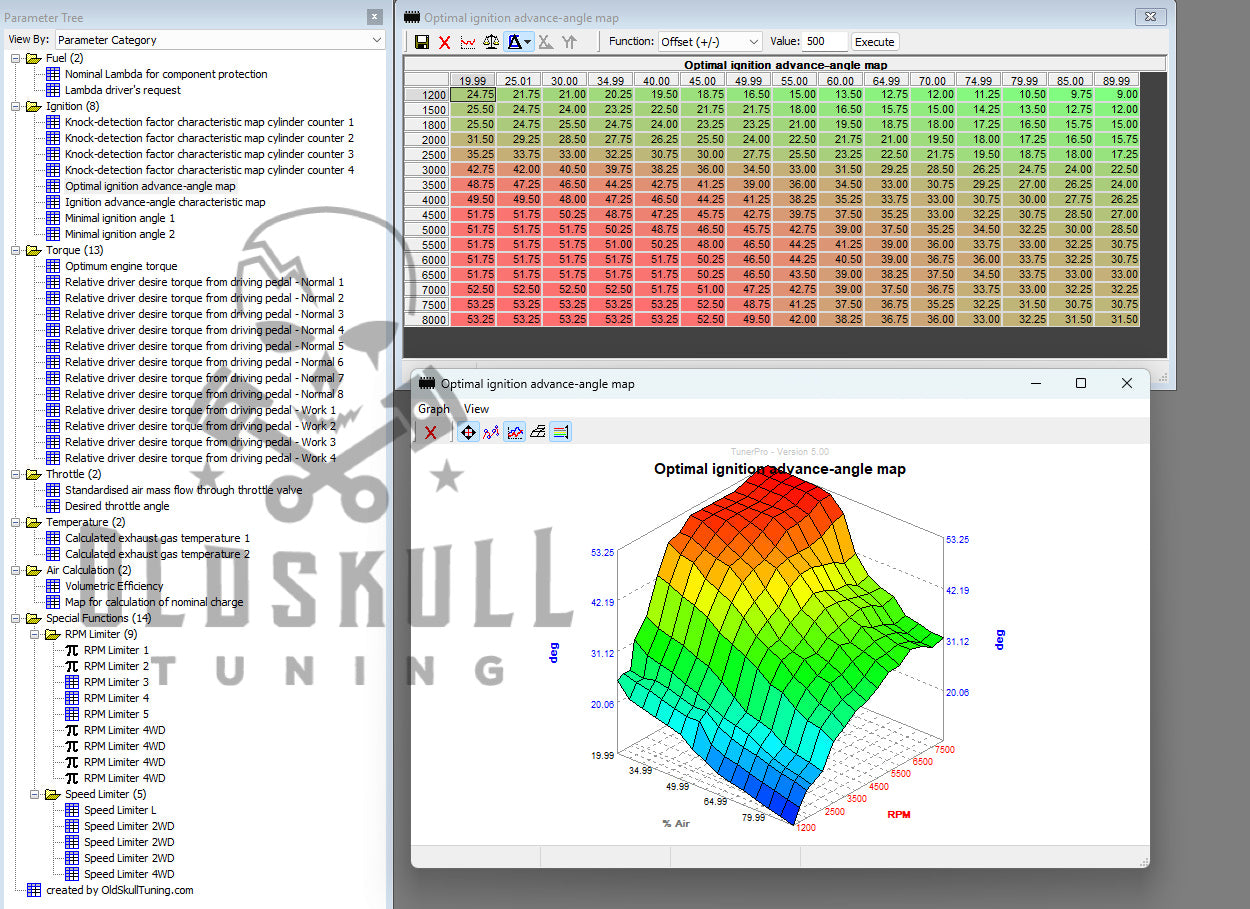Collapse the Throttle (2) category
The width and height of the screenshot is (1250, 909).
(16, 474)
